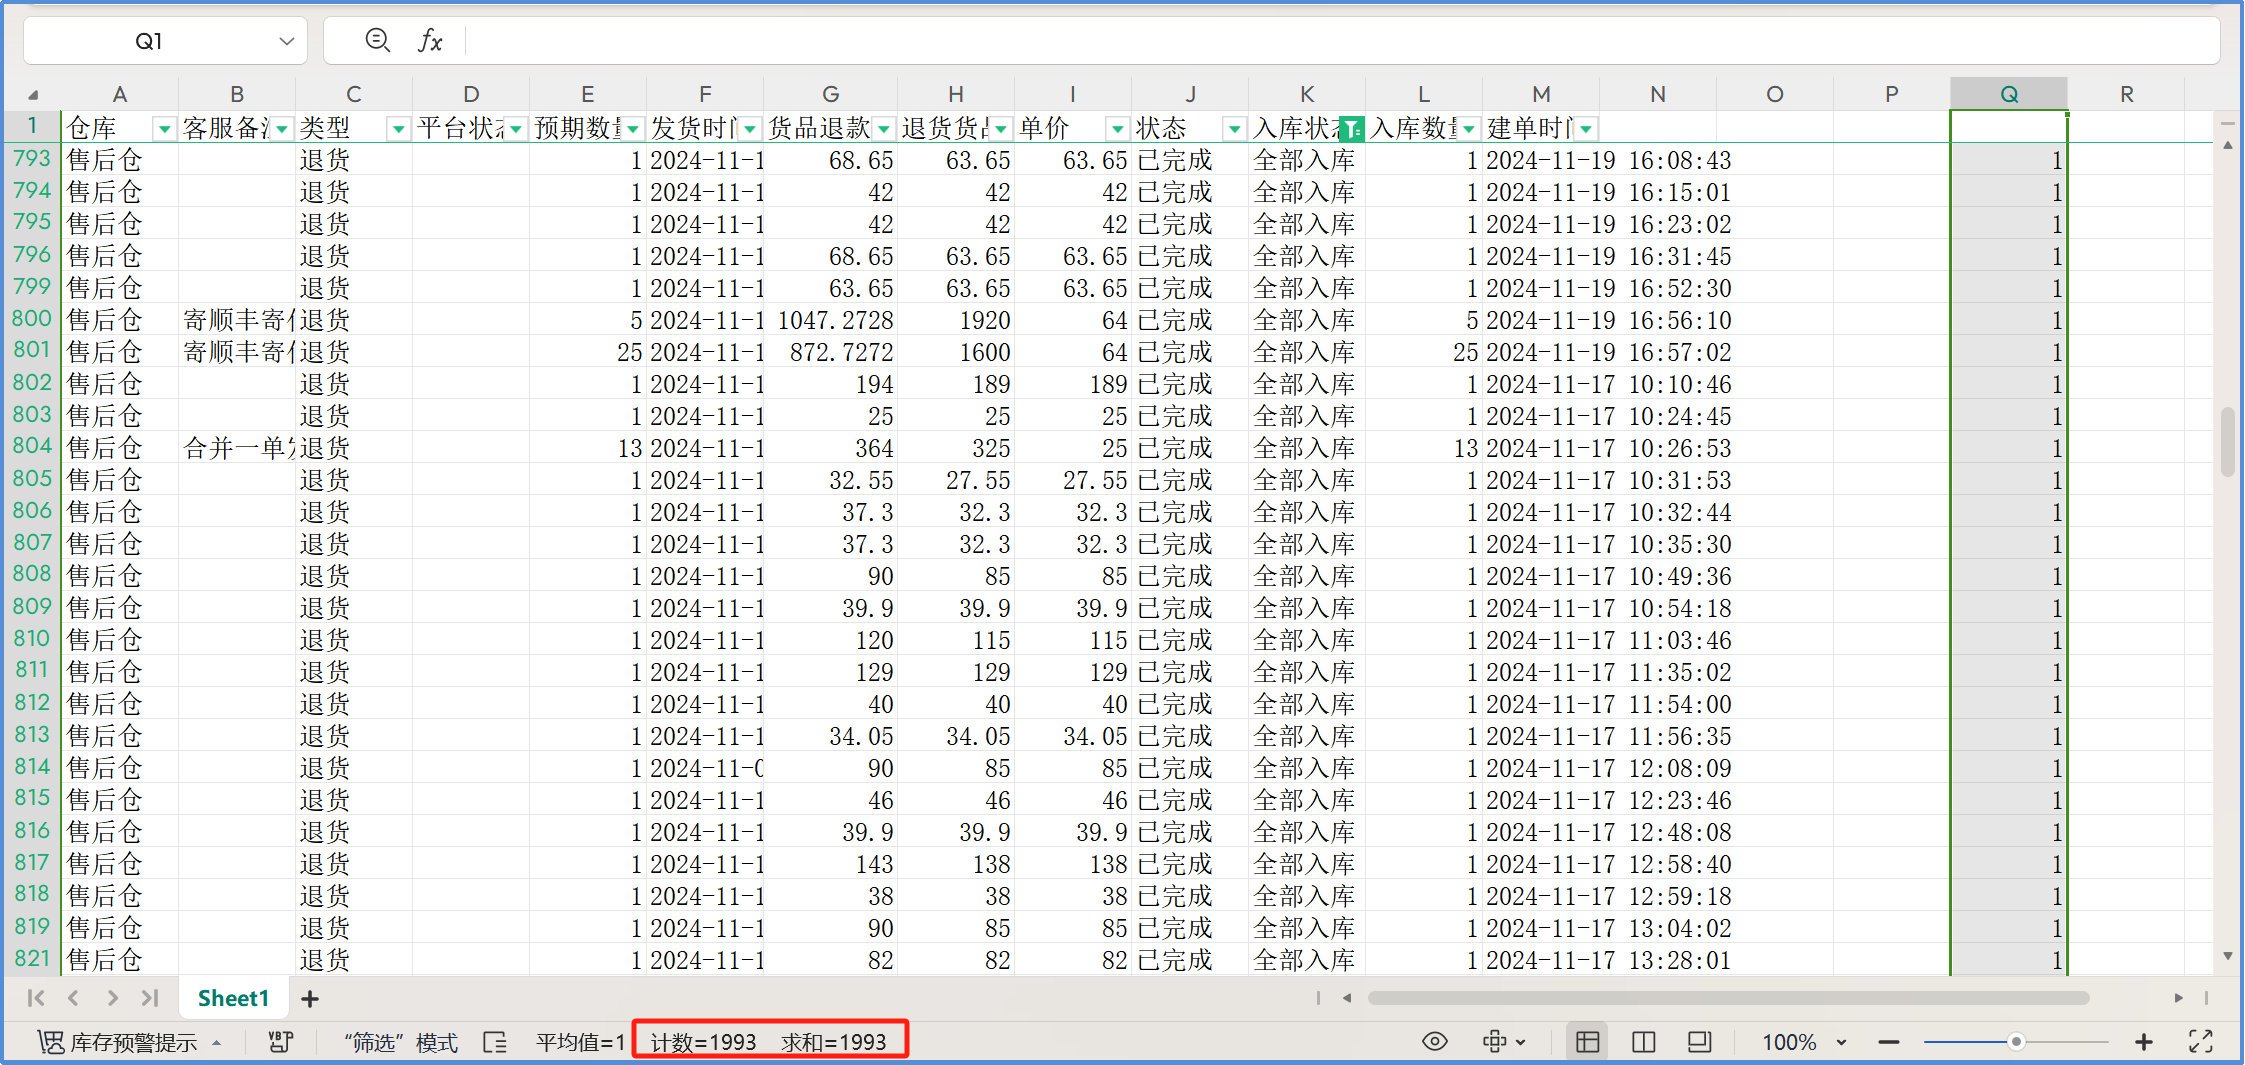Click the 求和=1993 status bar entry
The image size is (2245, 1065).
834,1043
